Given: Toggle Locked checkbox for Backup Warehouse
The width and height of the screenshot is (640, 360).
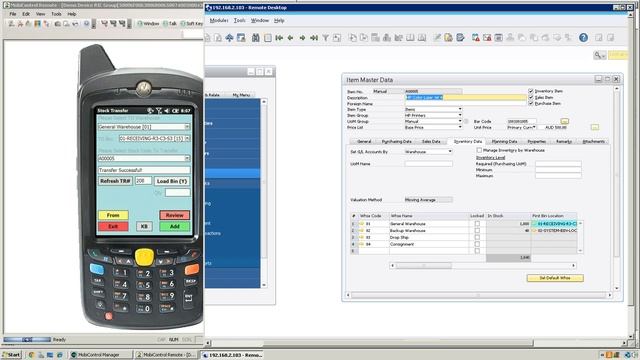Looking at the screenshot, I should click(x=477, y=231).
